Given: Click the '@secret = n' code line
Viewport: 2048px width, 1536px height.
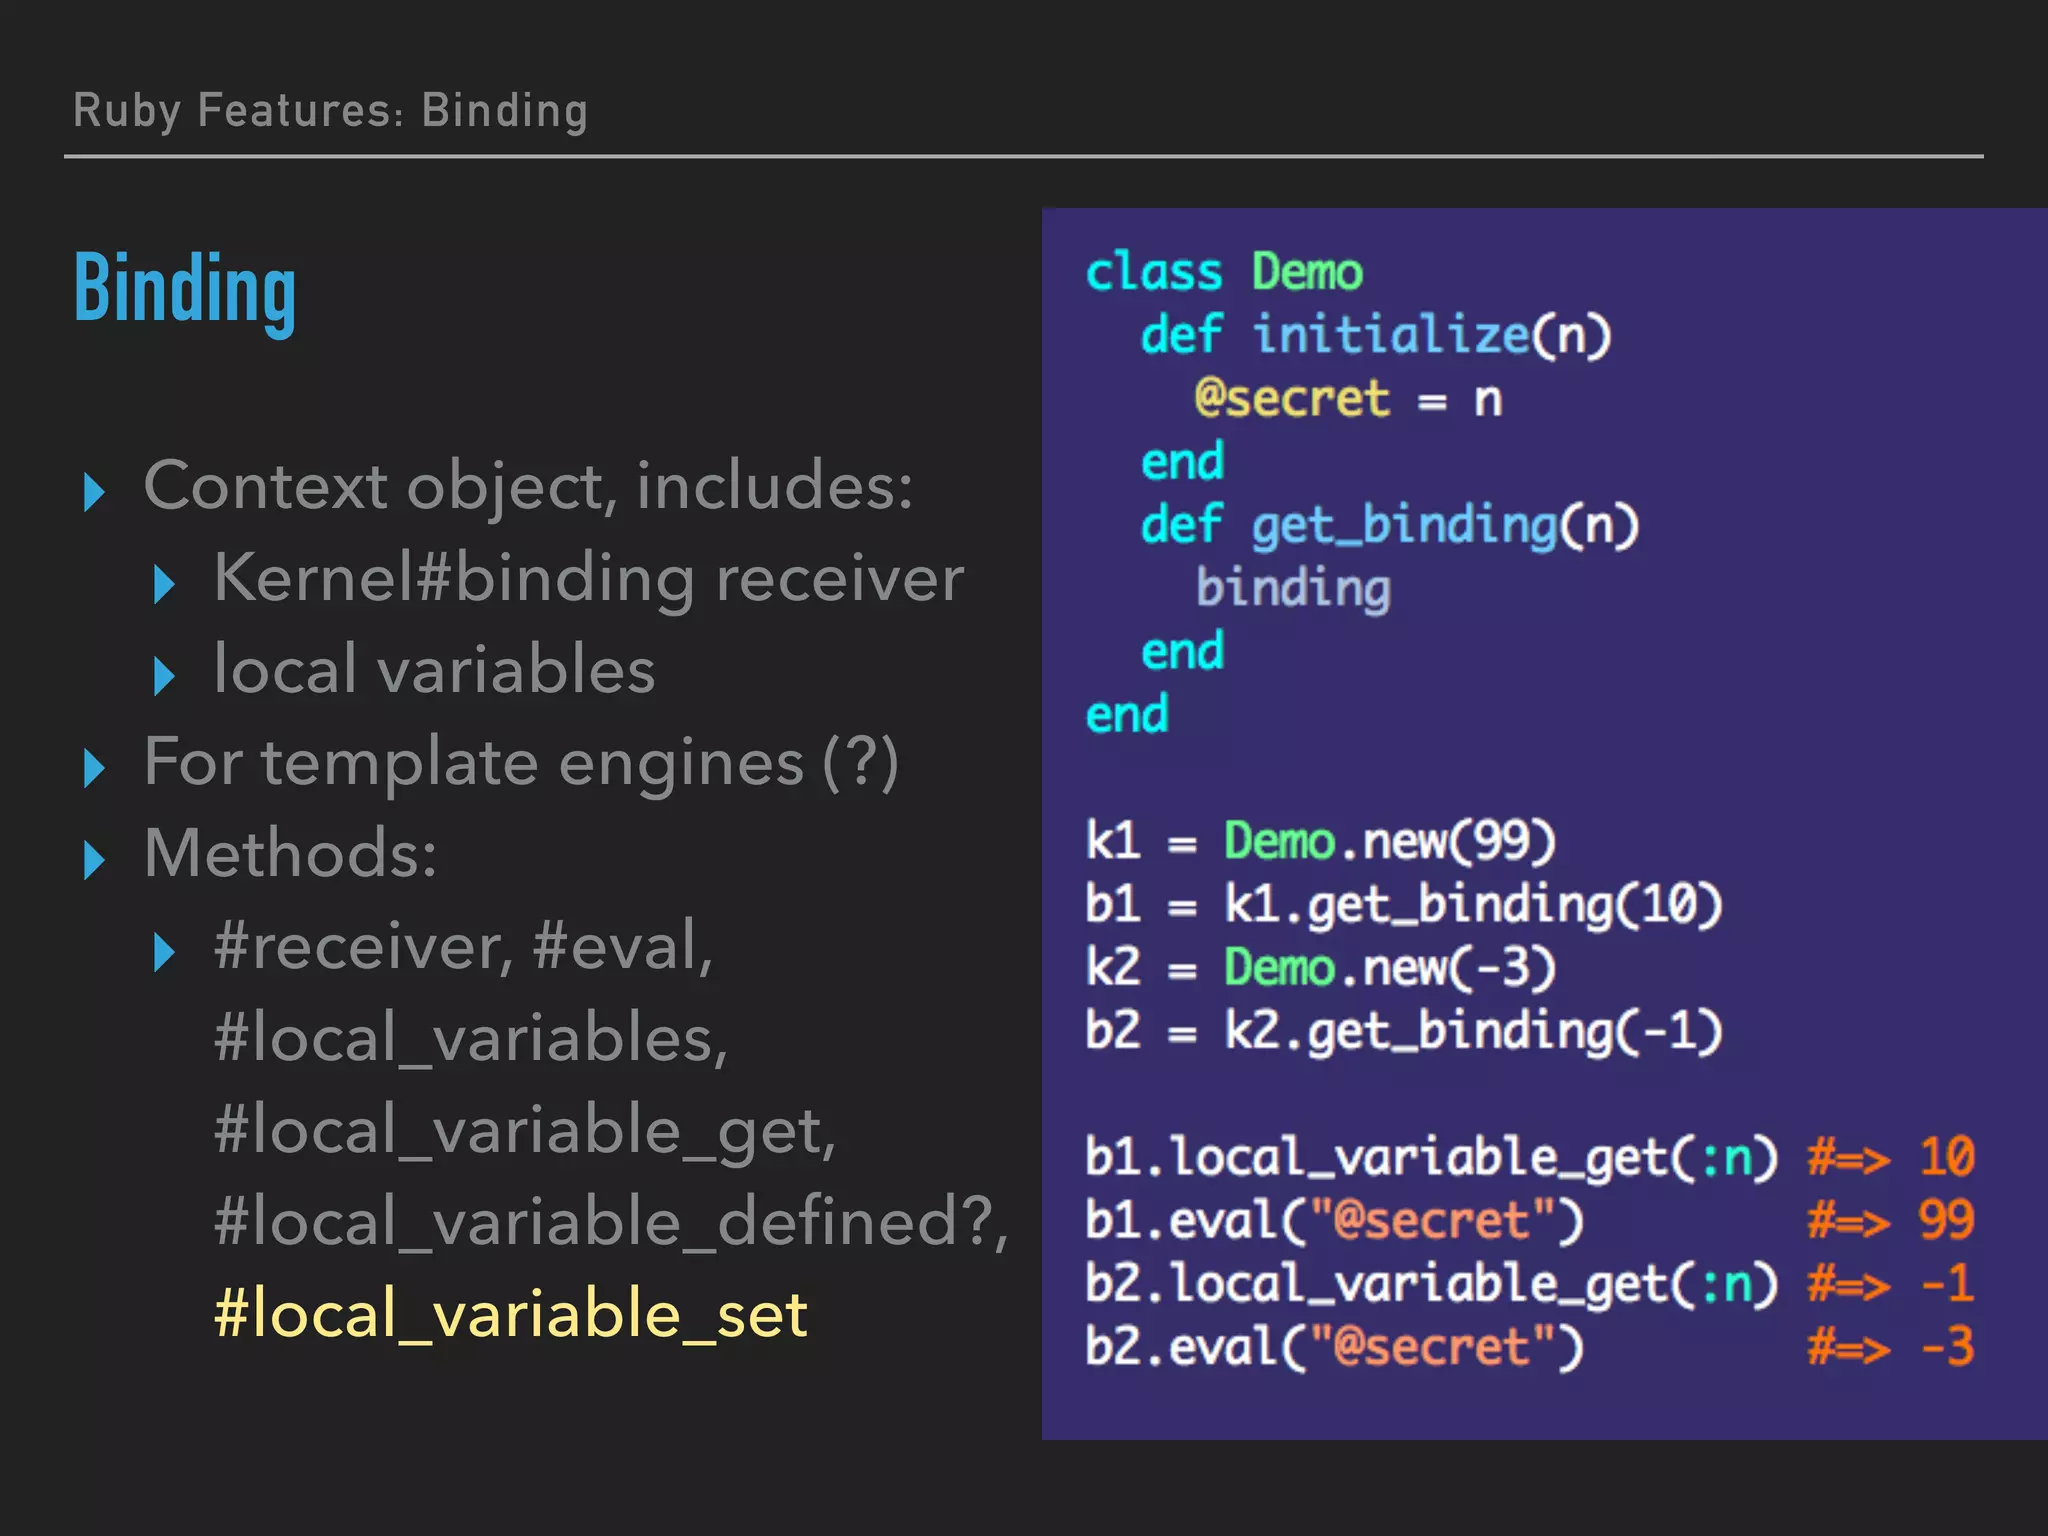Looking at the screenshot, I should click(1347, 398).
